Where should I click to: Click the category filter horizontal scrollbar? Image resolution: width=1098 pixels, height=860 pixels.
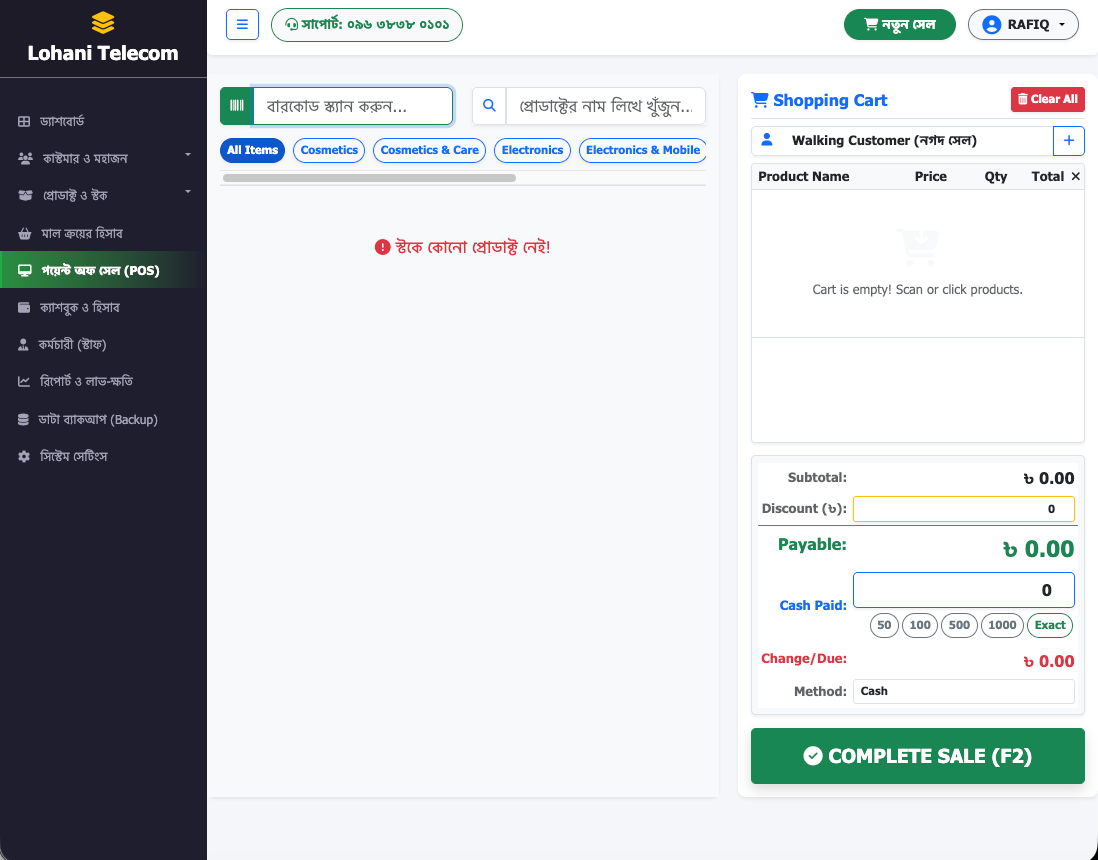tap(369, 178)
